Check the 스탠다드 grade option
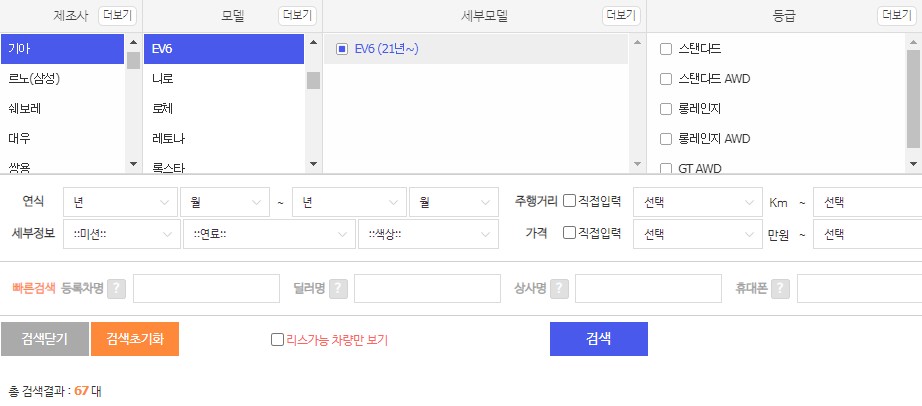This screenshot has height=406, width=922. pos(666,49)
